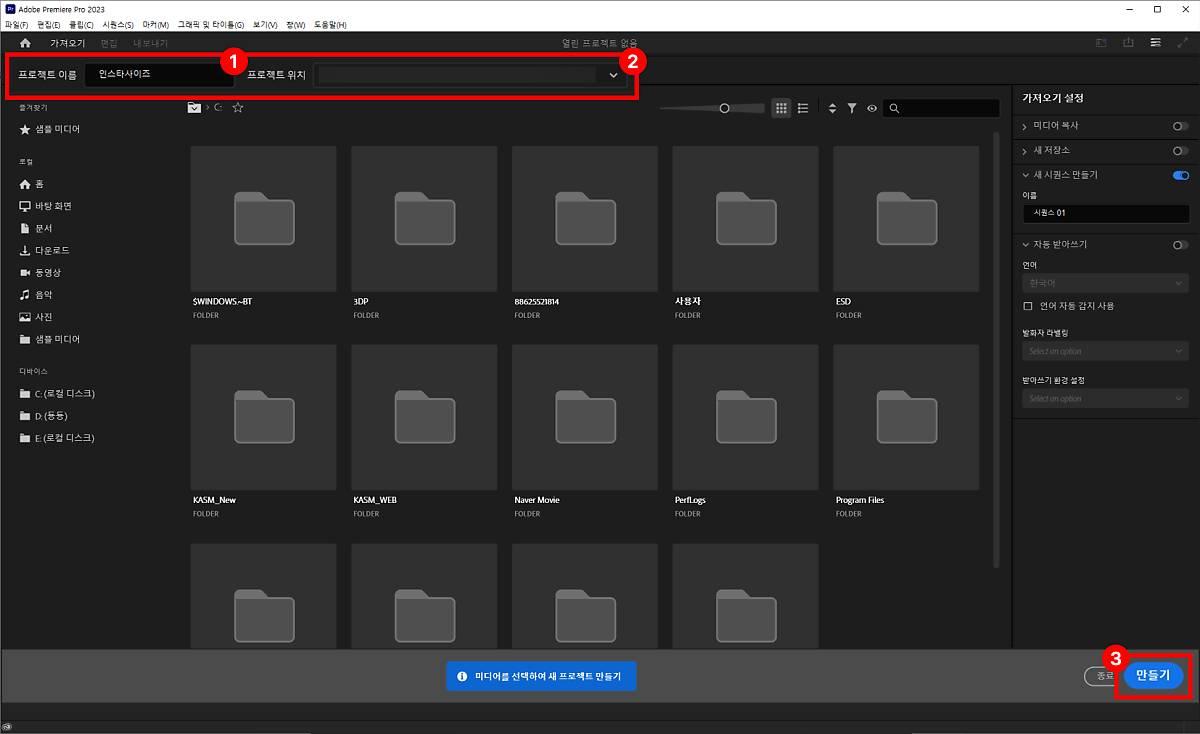Click the funnel filter icon
The width and height of the screenshot is (1200, 734).
(x=852, y=108)
